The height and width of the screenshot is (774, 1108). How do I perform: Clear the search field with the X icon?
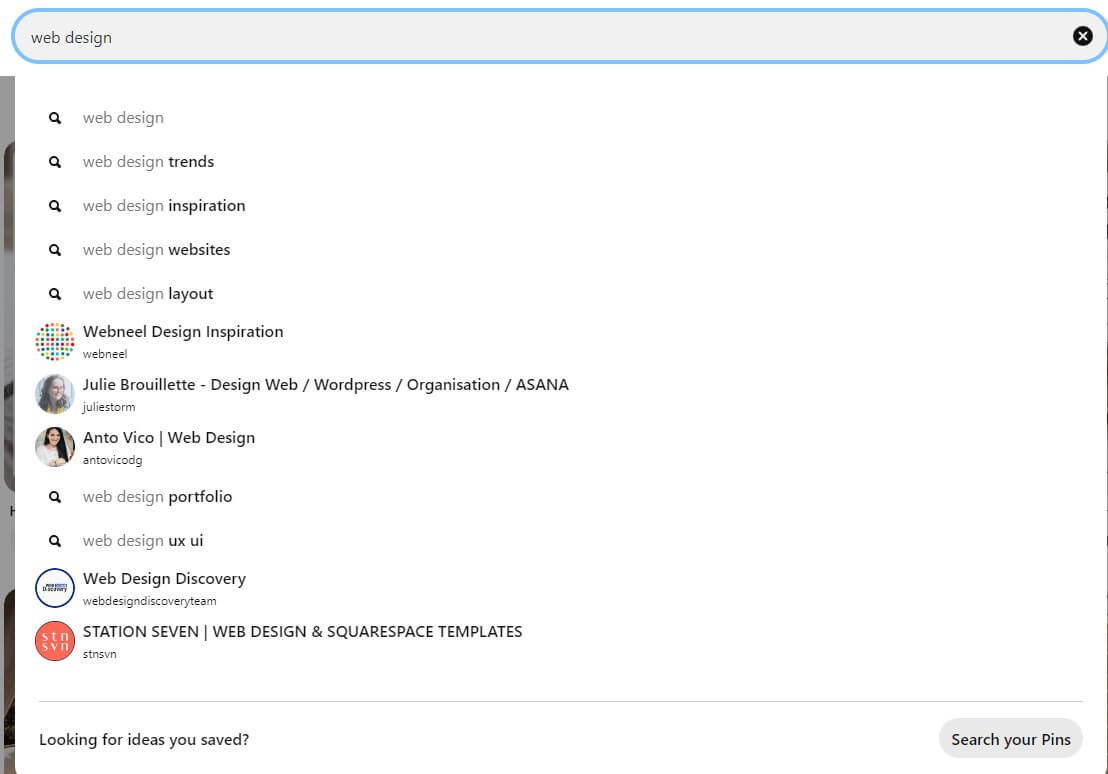1082,36
